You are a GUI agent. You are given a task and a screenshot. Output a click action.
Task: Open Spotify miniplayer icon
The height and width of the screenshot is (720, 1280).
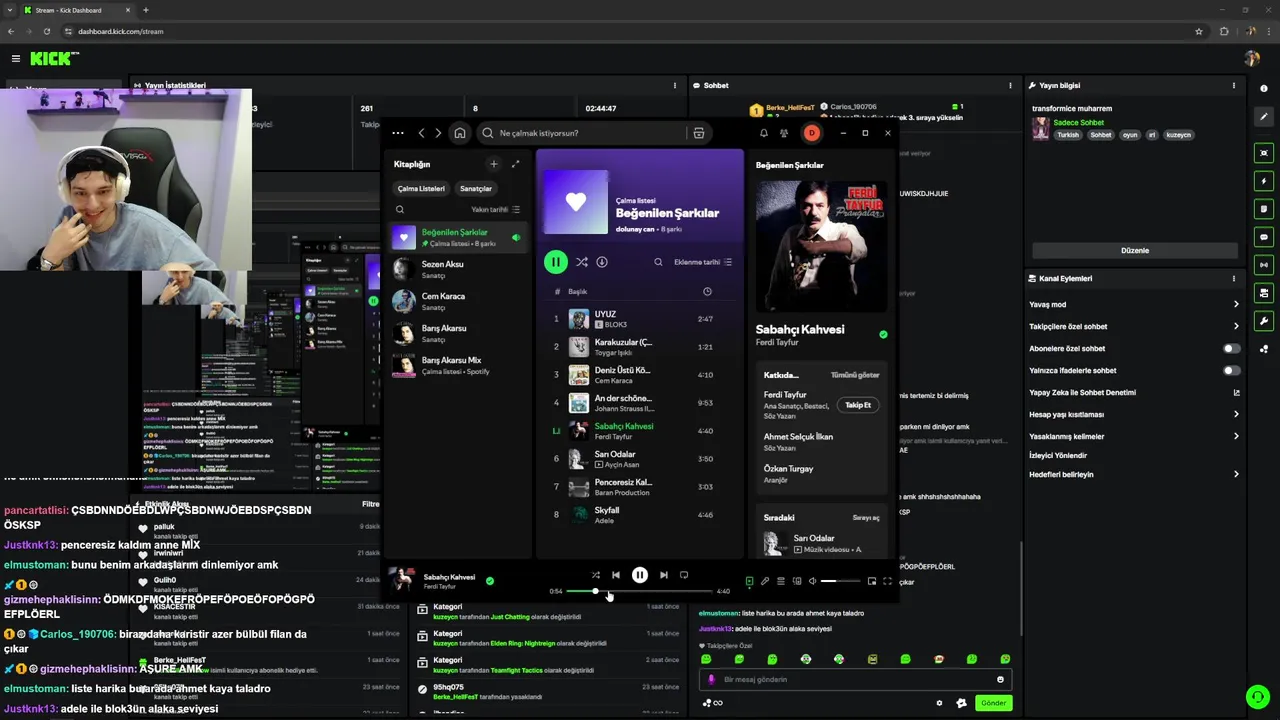pos(872,581)
